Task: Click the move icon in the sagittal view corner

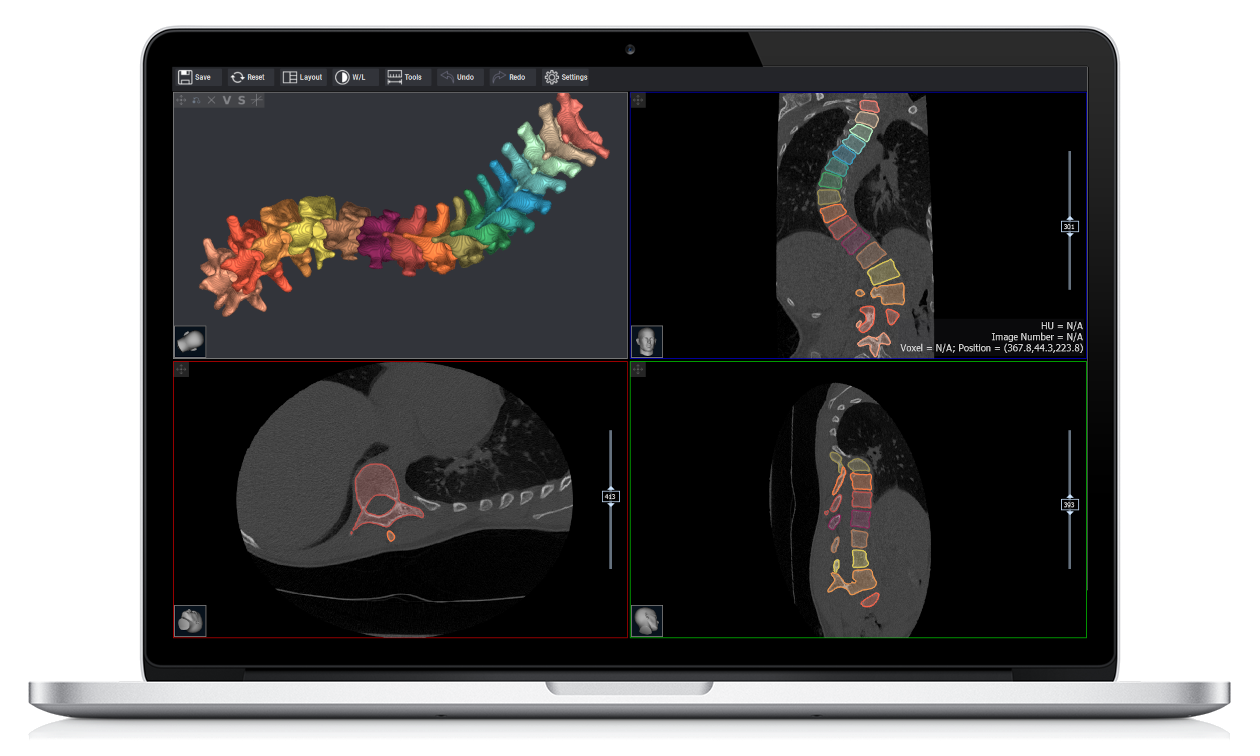Action: click(x=638, y=370)
